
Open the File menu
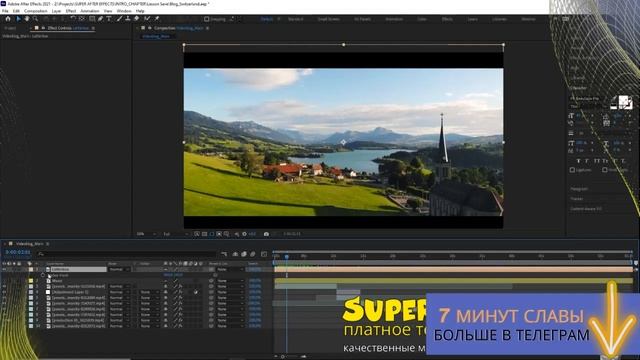5,11
